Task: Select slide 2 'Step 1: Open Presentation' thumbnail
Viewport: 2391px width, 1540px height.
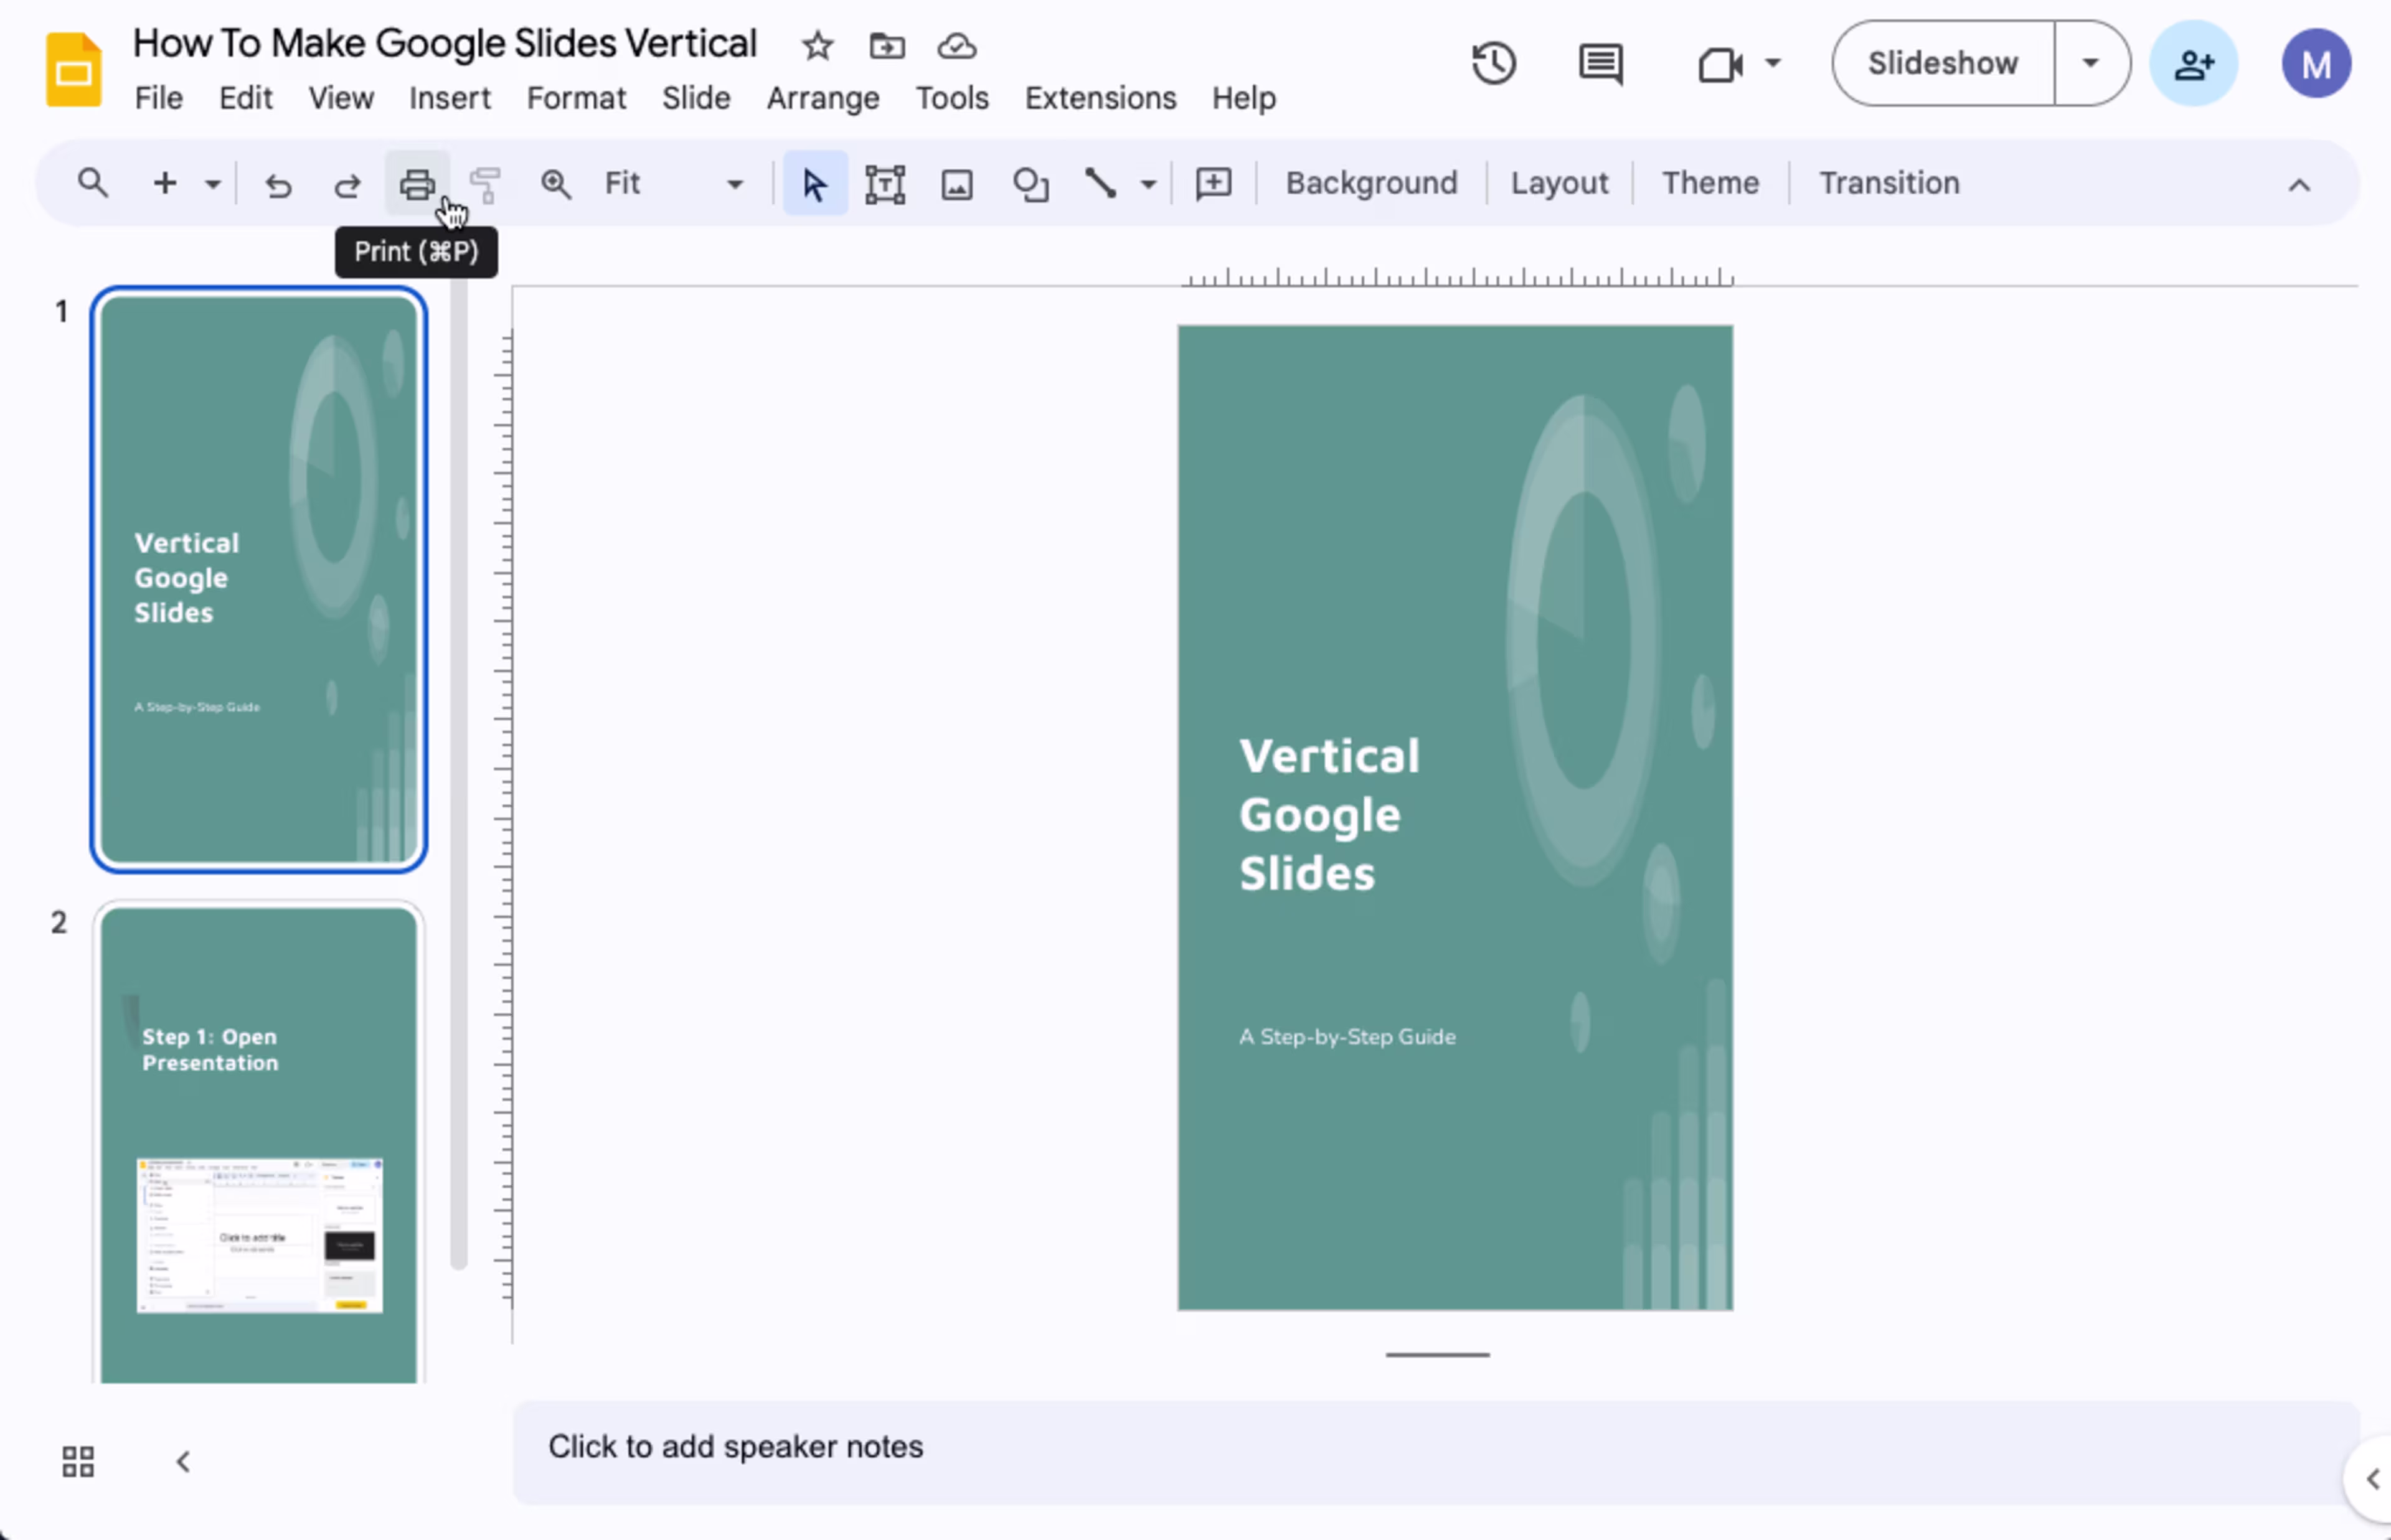Action: [259, 1143]
